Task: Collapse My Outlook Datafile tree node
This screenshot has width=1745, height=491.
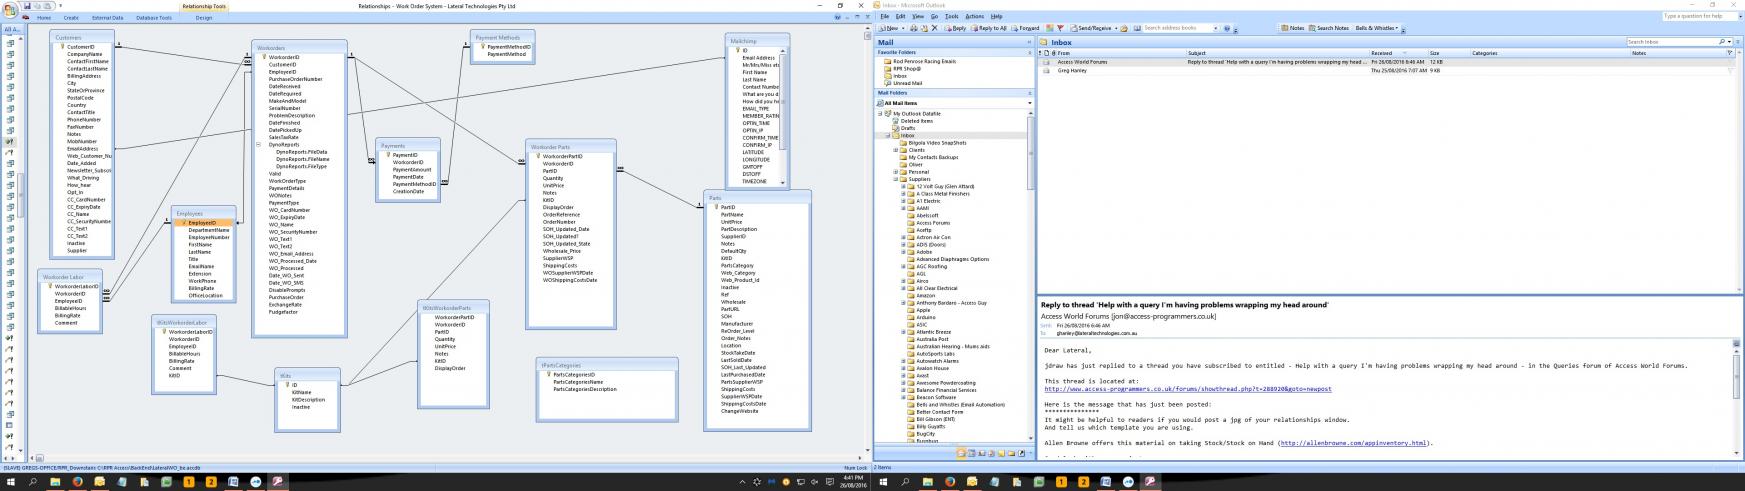Action: click(881, 113)
